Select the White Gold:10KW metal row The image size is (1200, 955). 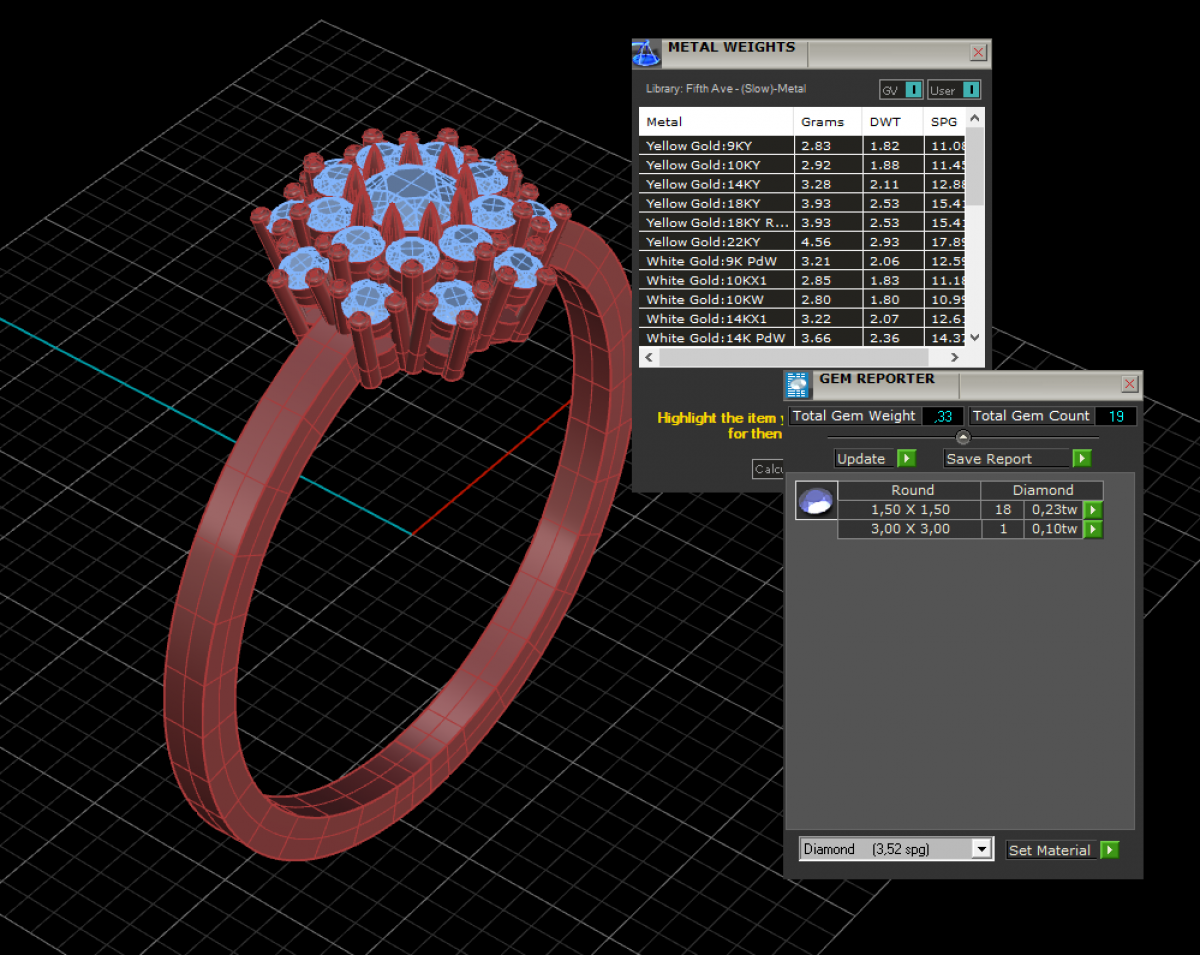717,300
